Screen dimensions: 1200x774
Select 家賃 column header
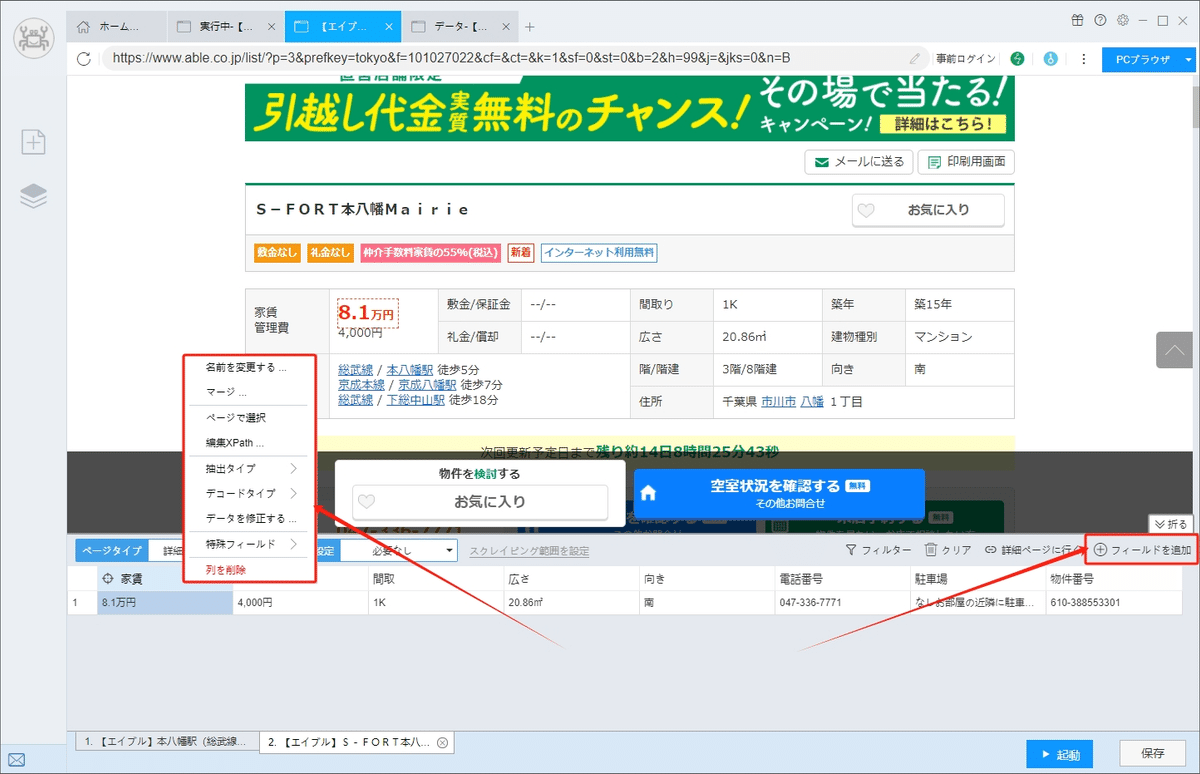coord(165,578)
